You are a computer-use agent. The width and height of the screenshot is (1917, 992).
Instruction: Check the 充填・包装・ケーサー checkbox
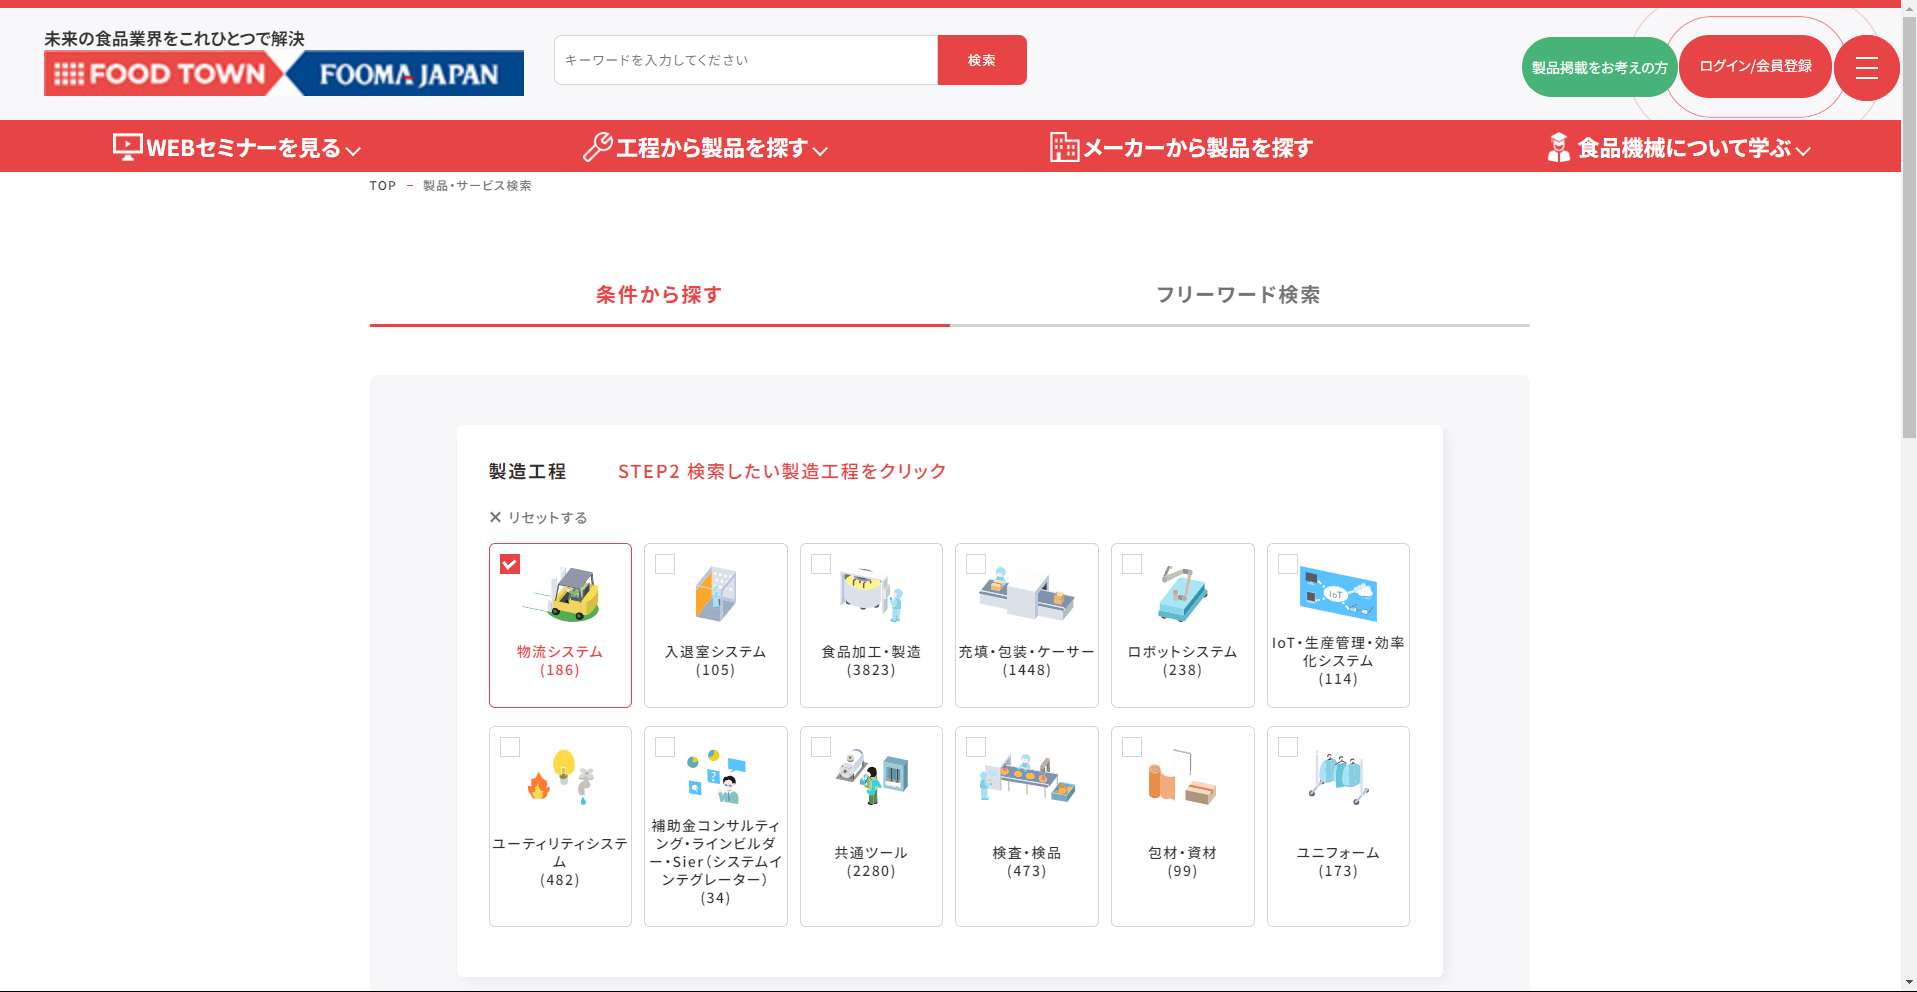pyautogui.click(x=976, y=564)
